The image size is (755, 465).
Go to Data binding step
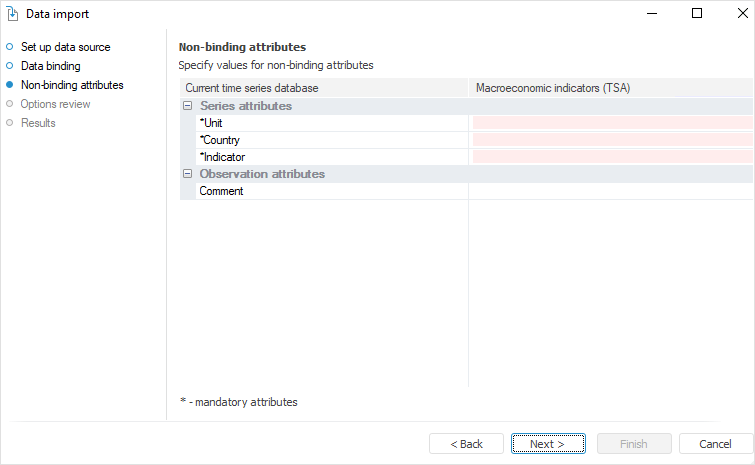pyautogui.click(x=50, y=66)
